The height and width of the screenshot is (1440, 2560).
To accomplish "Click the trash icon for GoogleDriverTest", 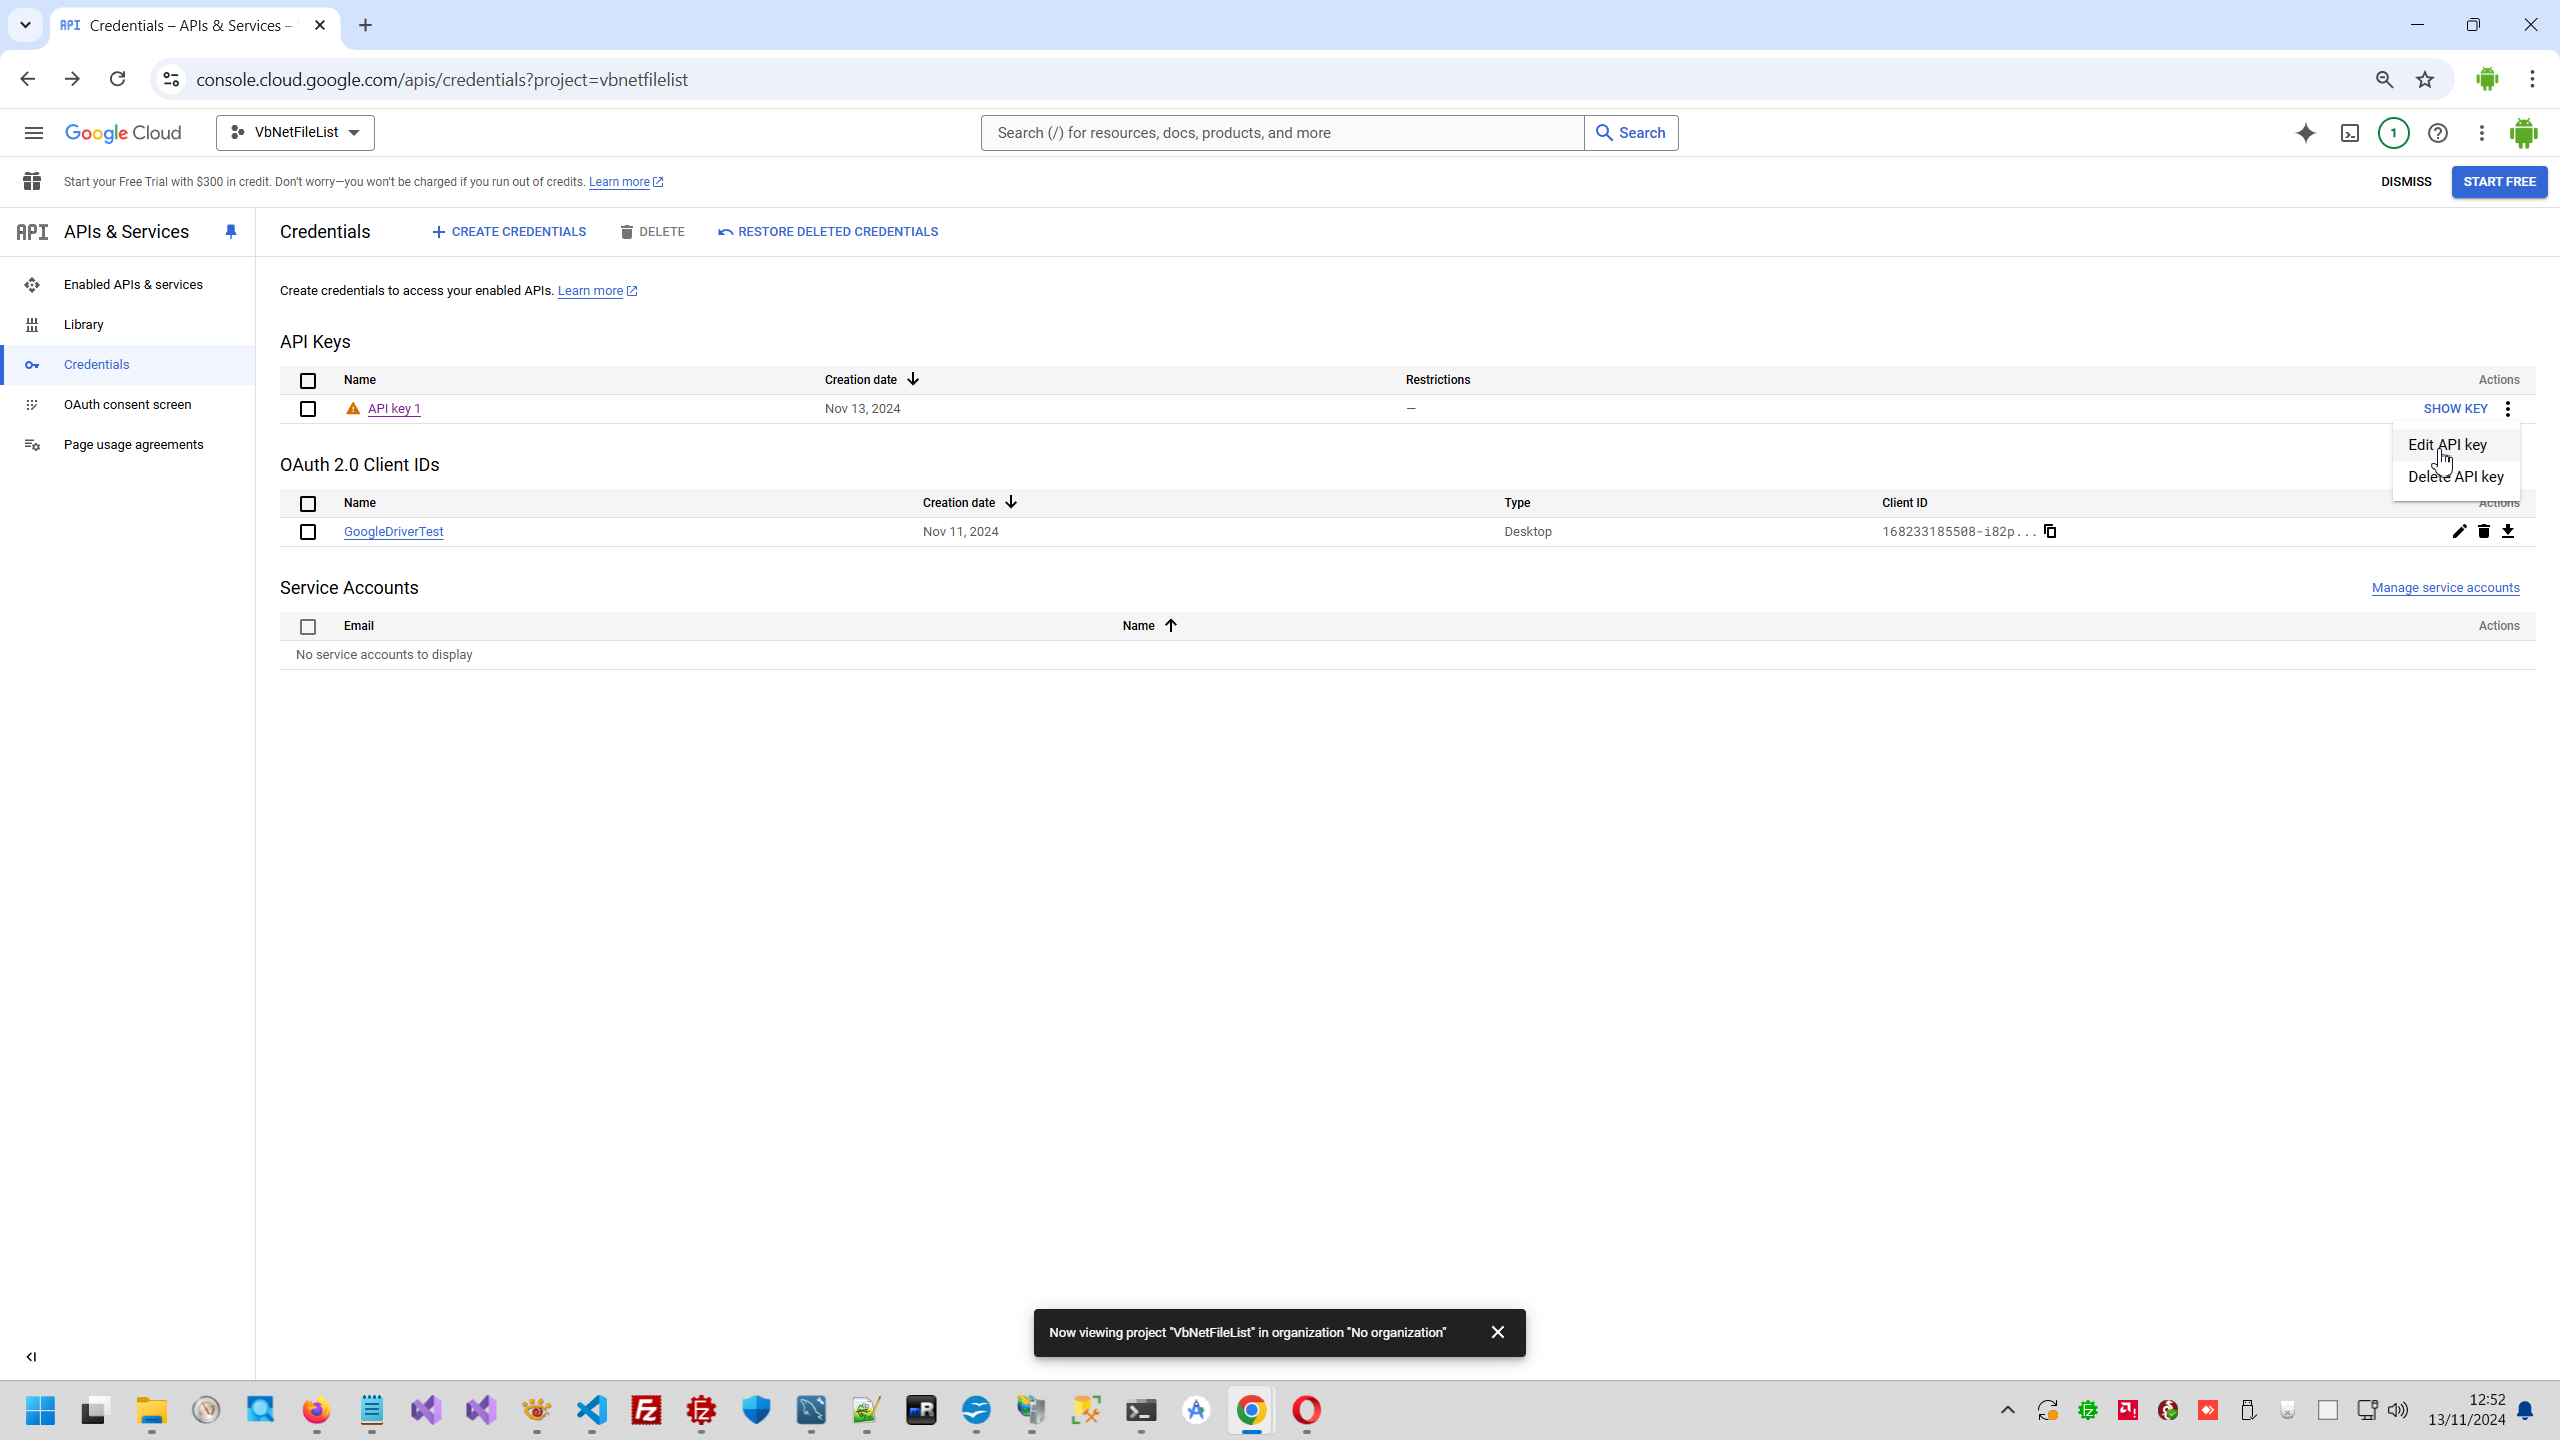I will (x=2483, y=531).
